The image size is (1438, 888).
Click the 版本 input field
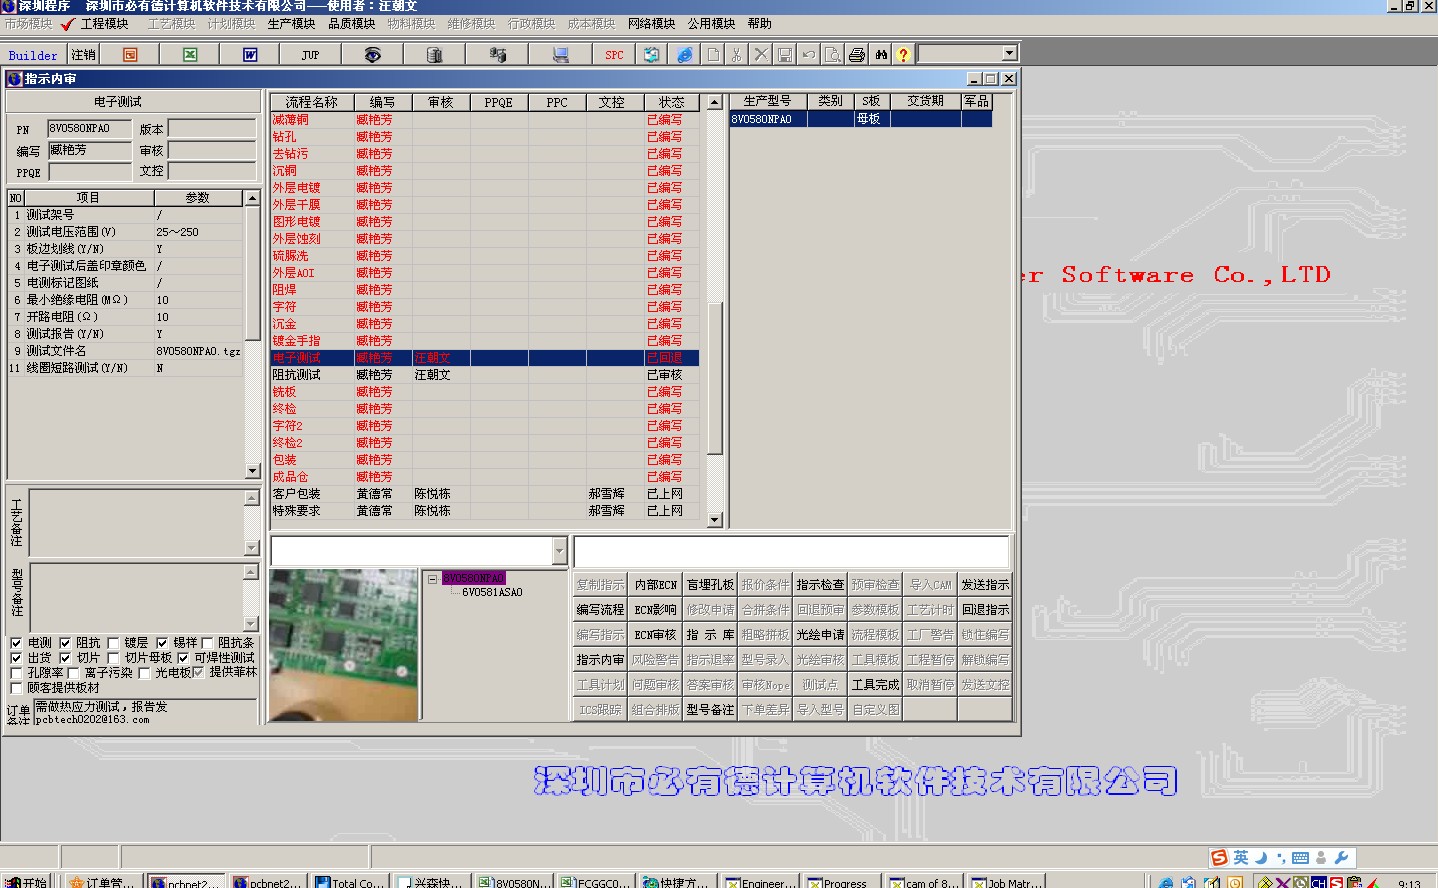tap(212, 129)
